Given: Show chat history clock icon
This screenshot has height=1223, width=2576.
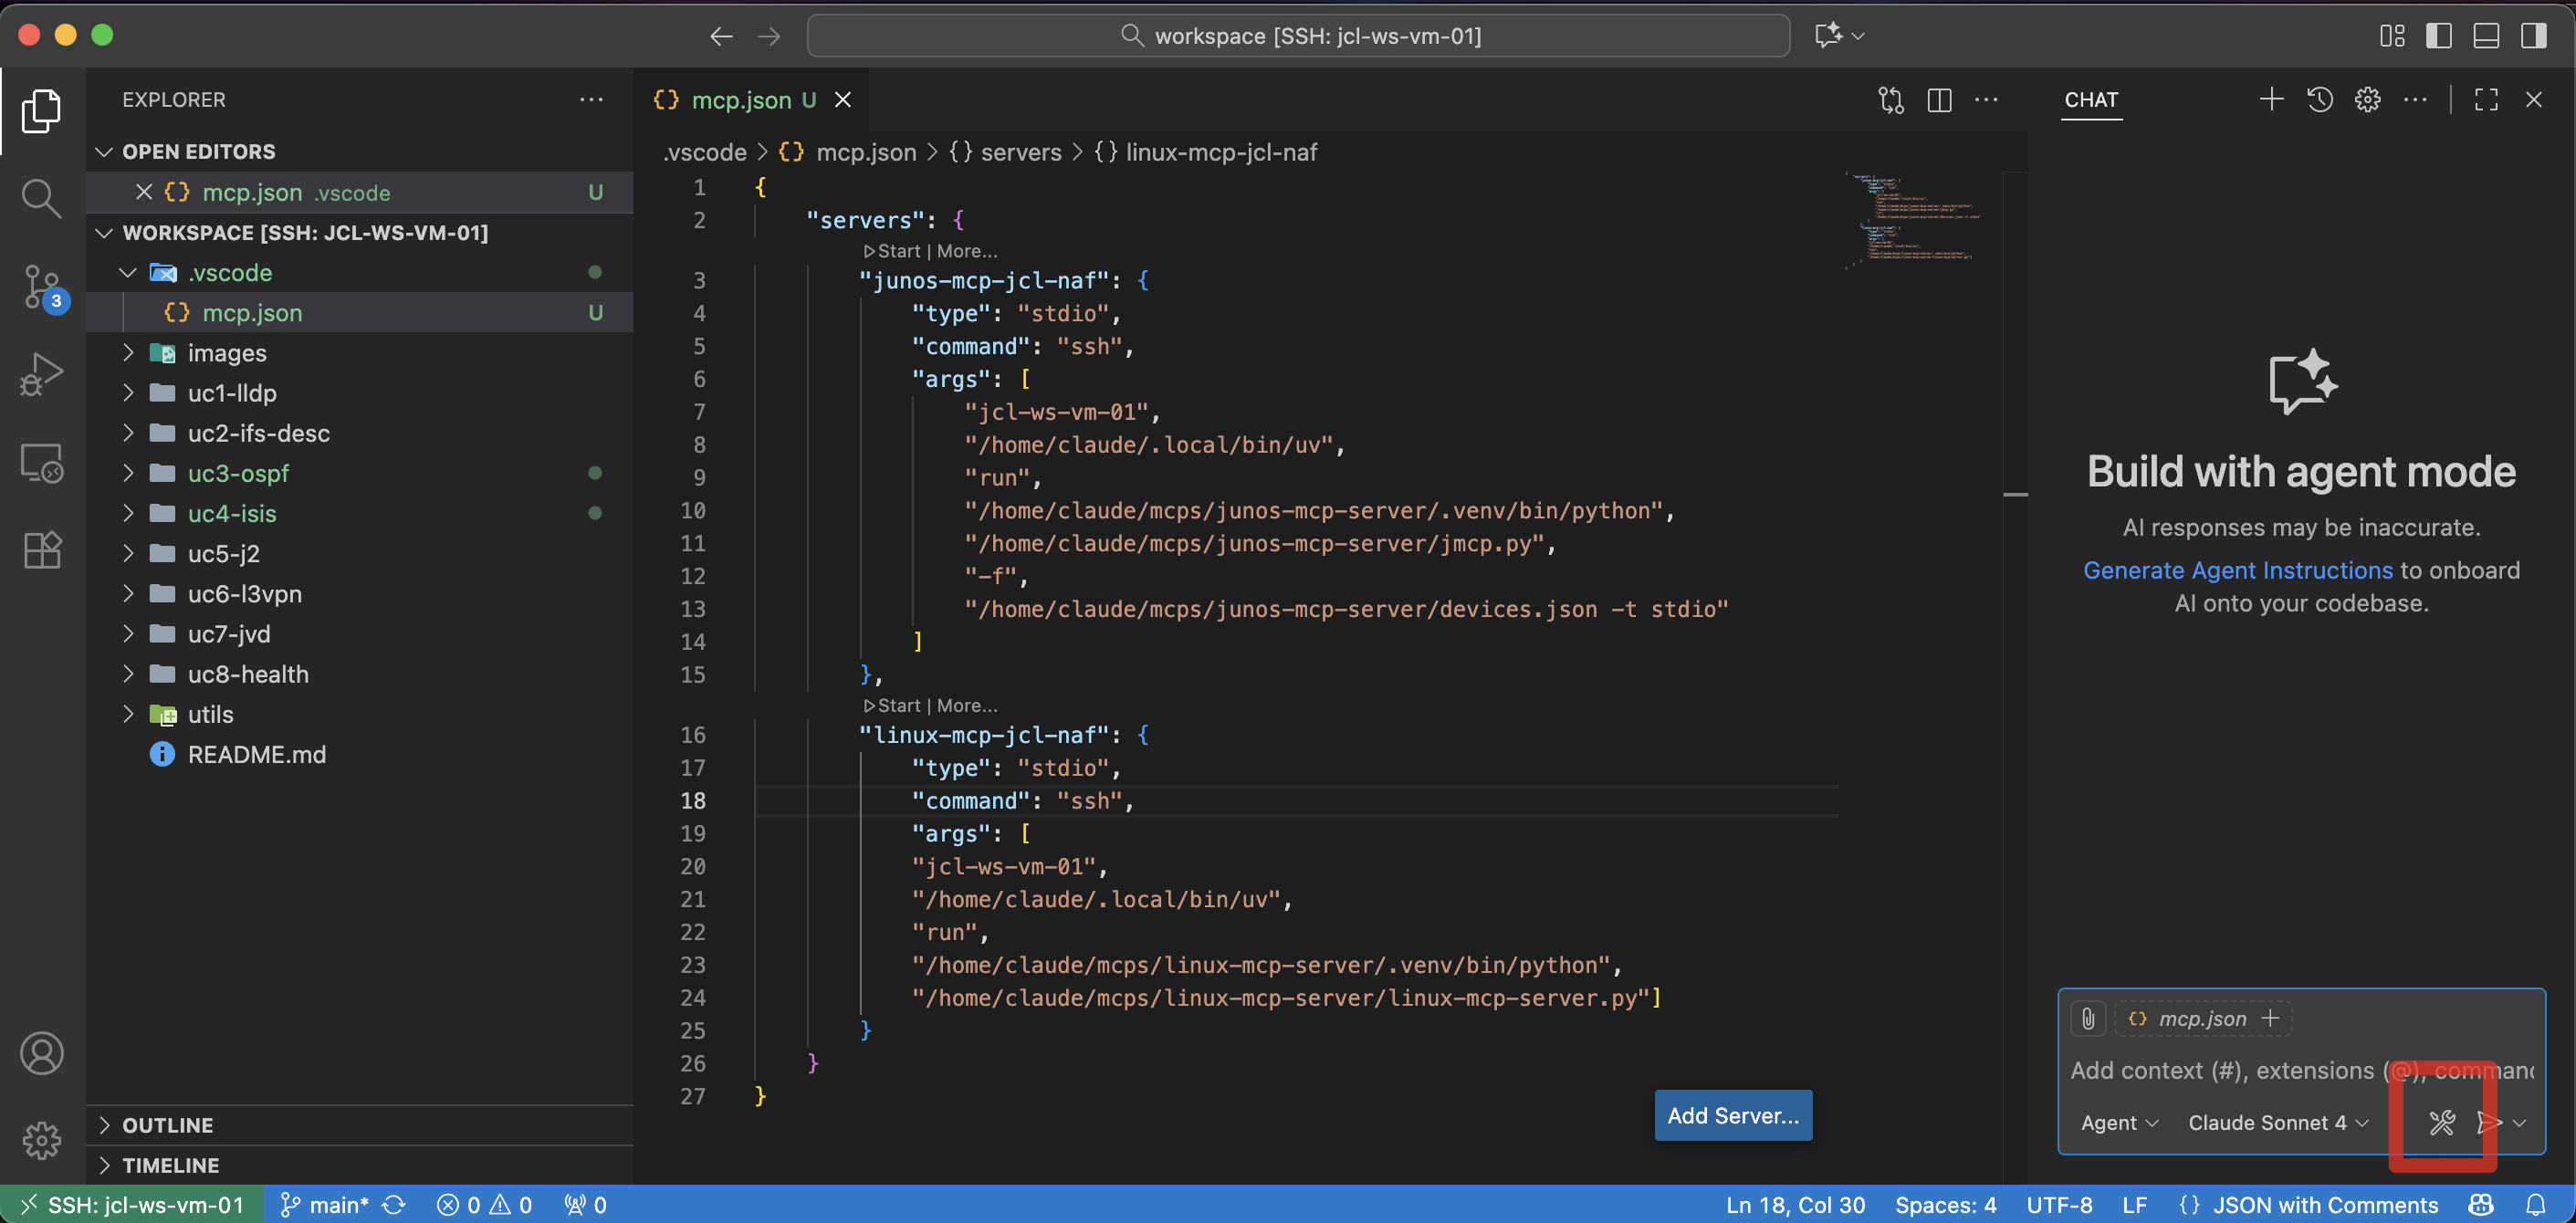Looking at the screenshot, I should coord(2320,99).
